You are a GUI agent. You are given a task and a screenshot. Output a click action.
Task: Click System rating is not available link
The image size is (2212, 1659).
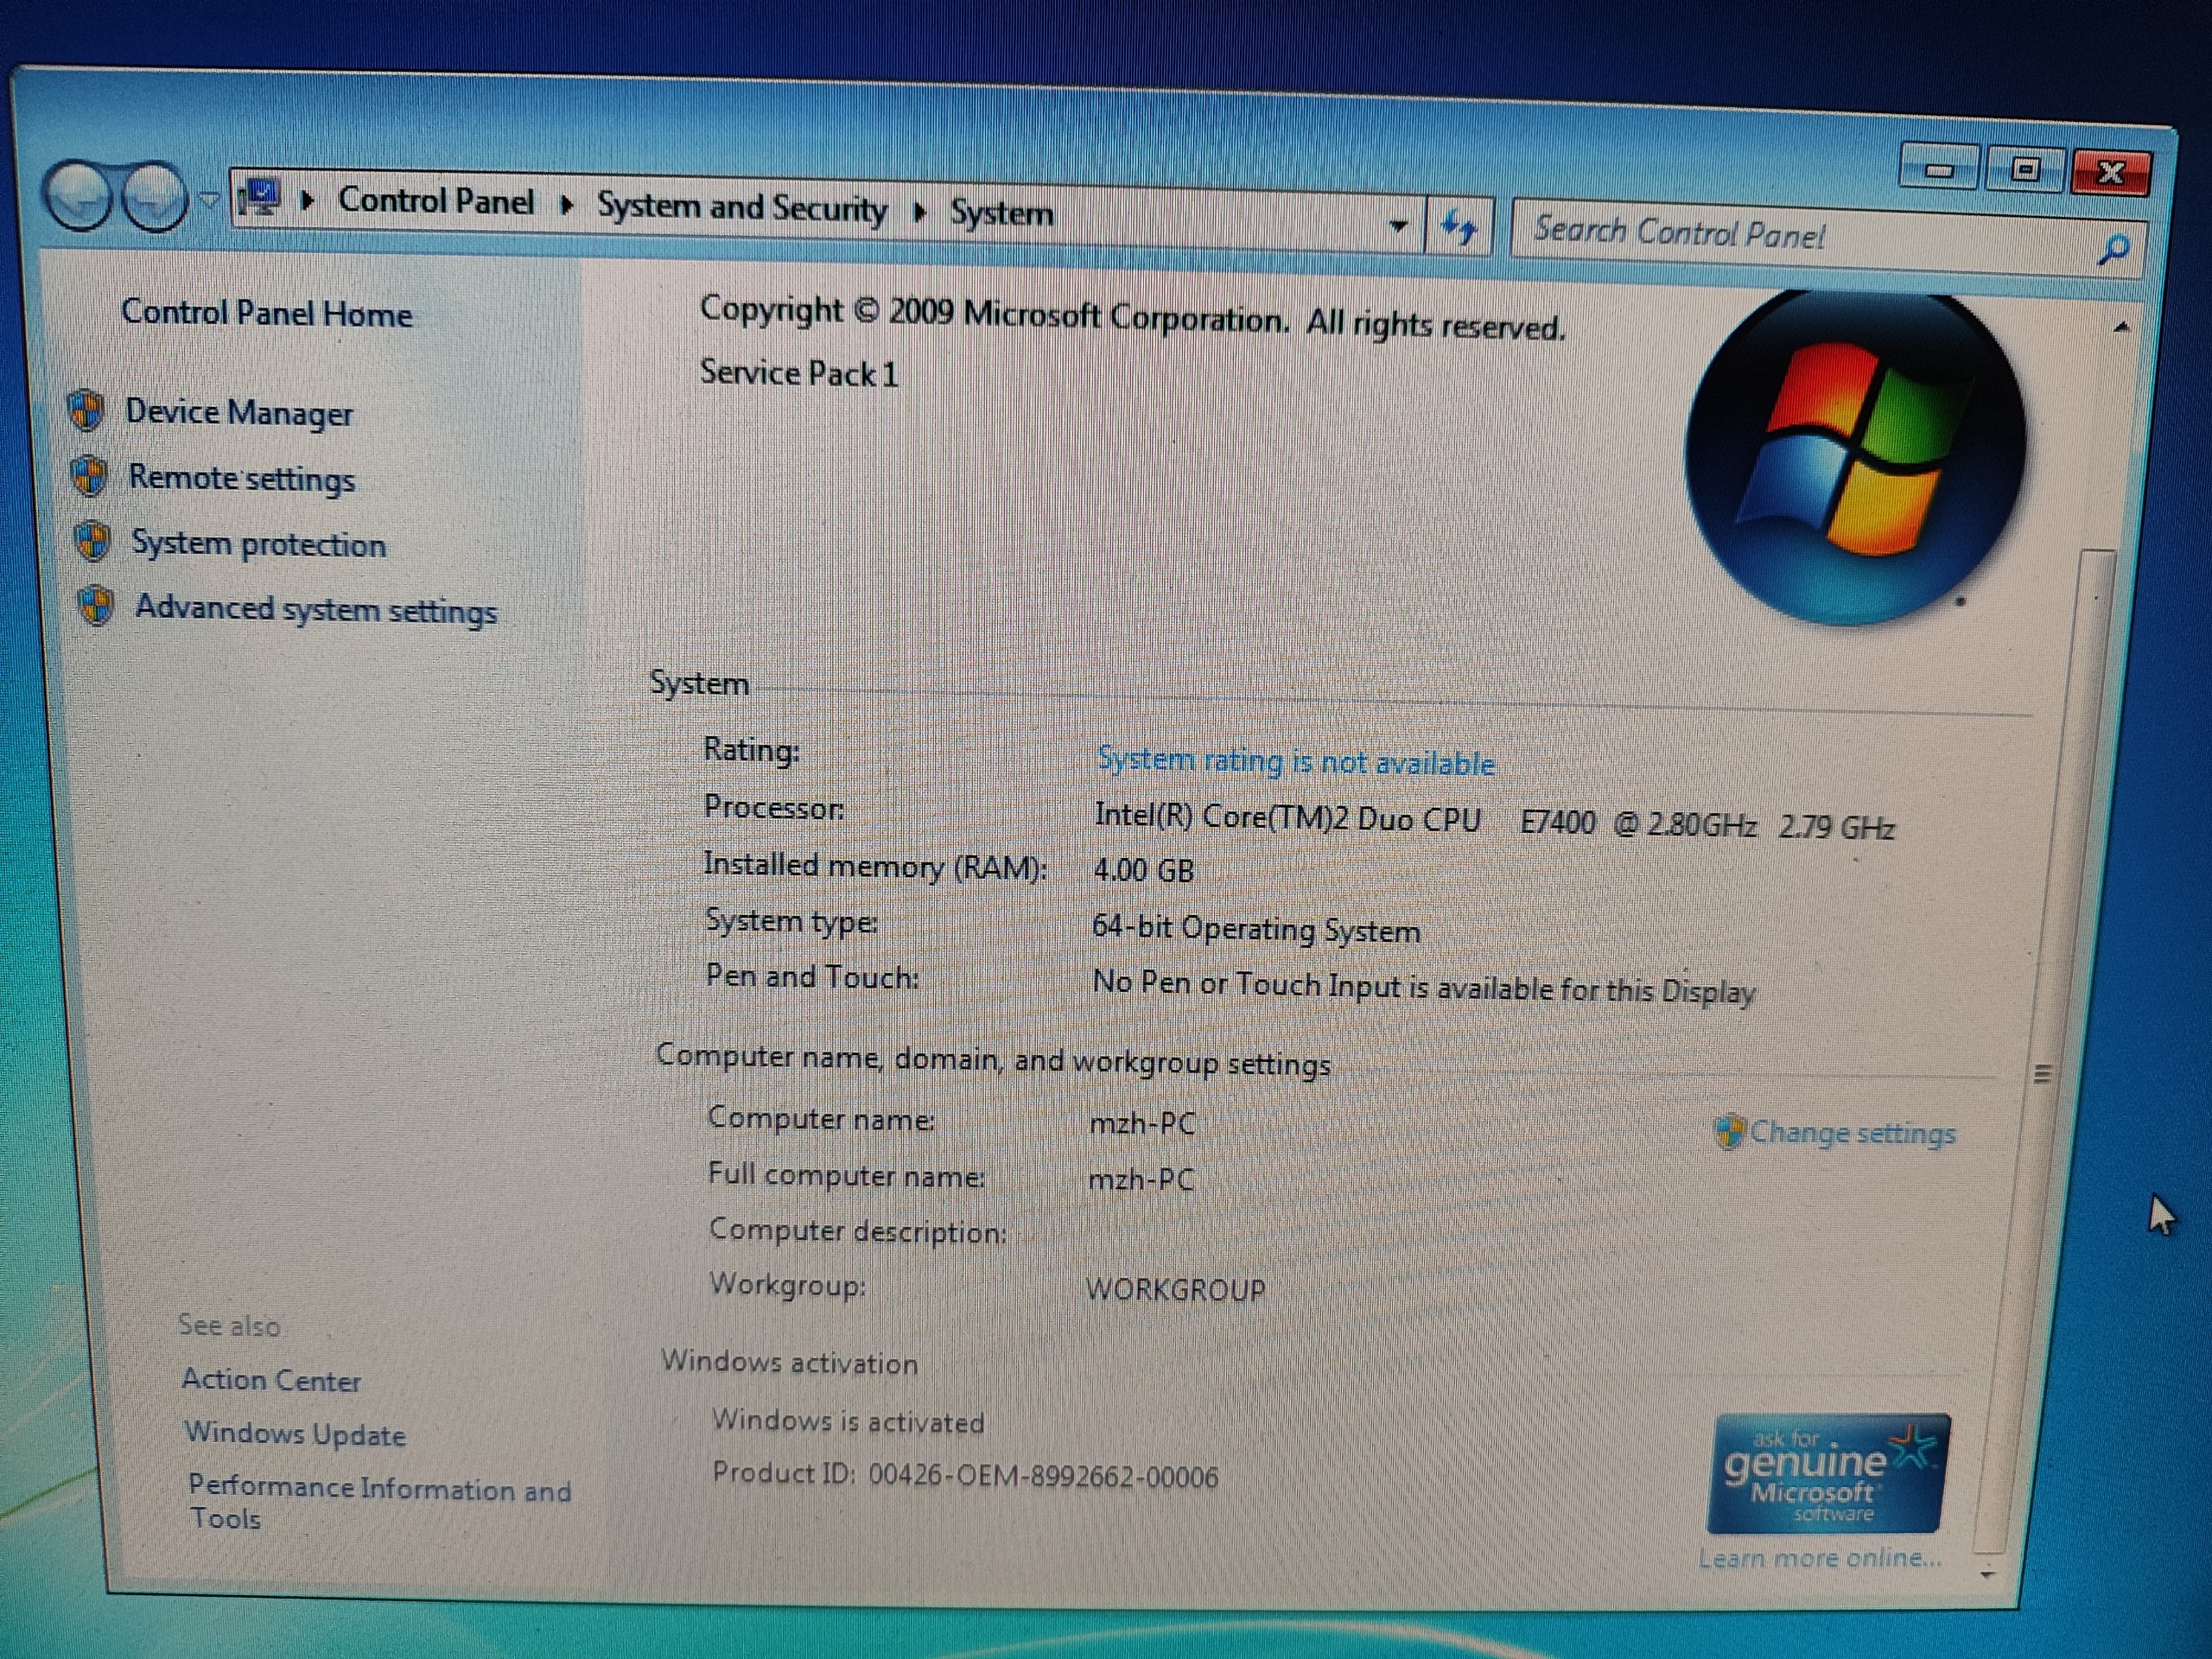[x=1295, y=762]
